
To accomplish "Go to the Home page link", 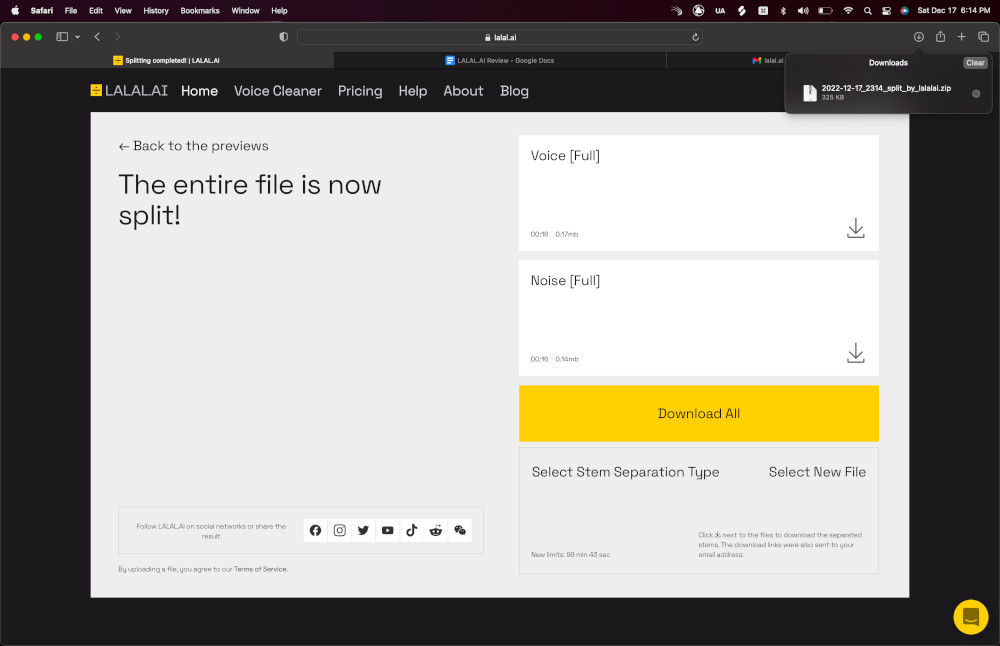I will click(200, 91).
